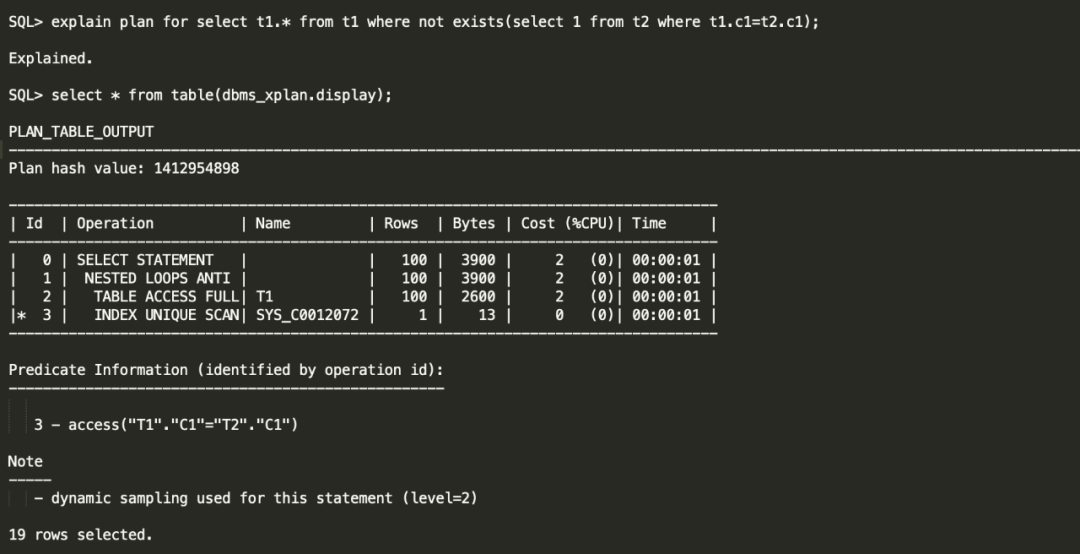Click the '19 rows selected.' line
Image resolution: width=1080 pixels, height=554 pixels.
click(x=81, y=534)
